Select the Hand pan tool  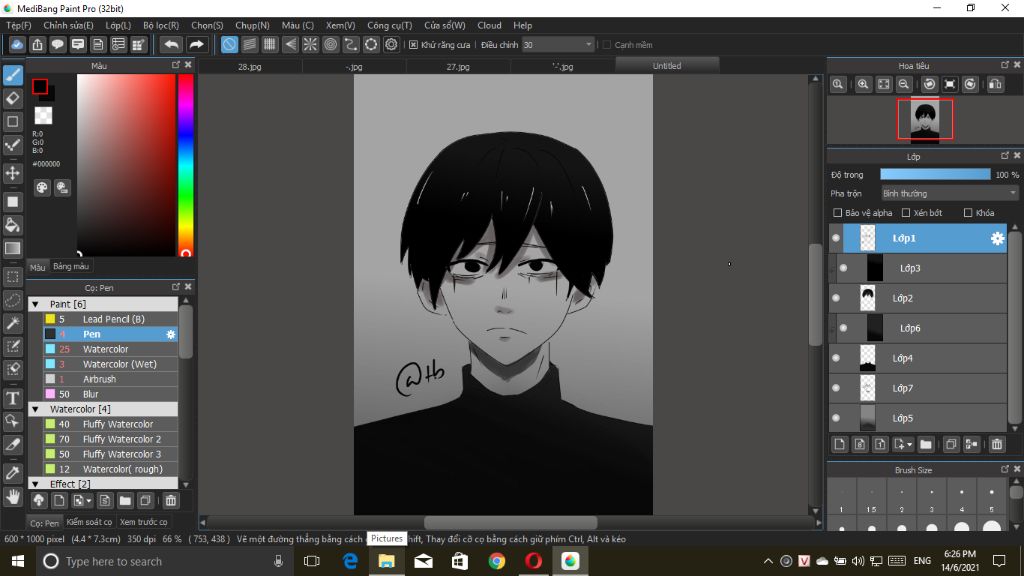pos(13,498)
